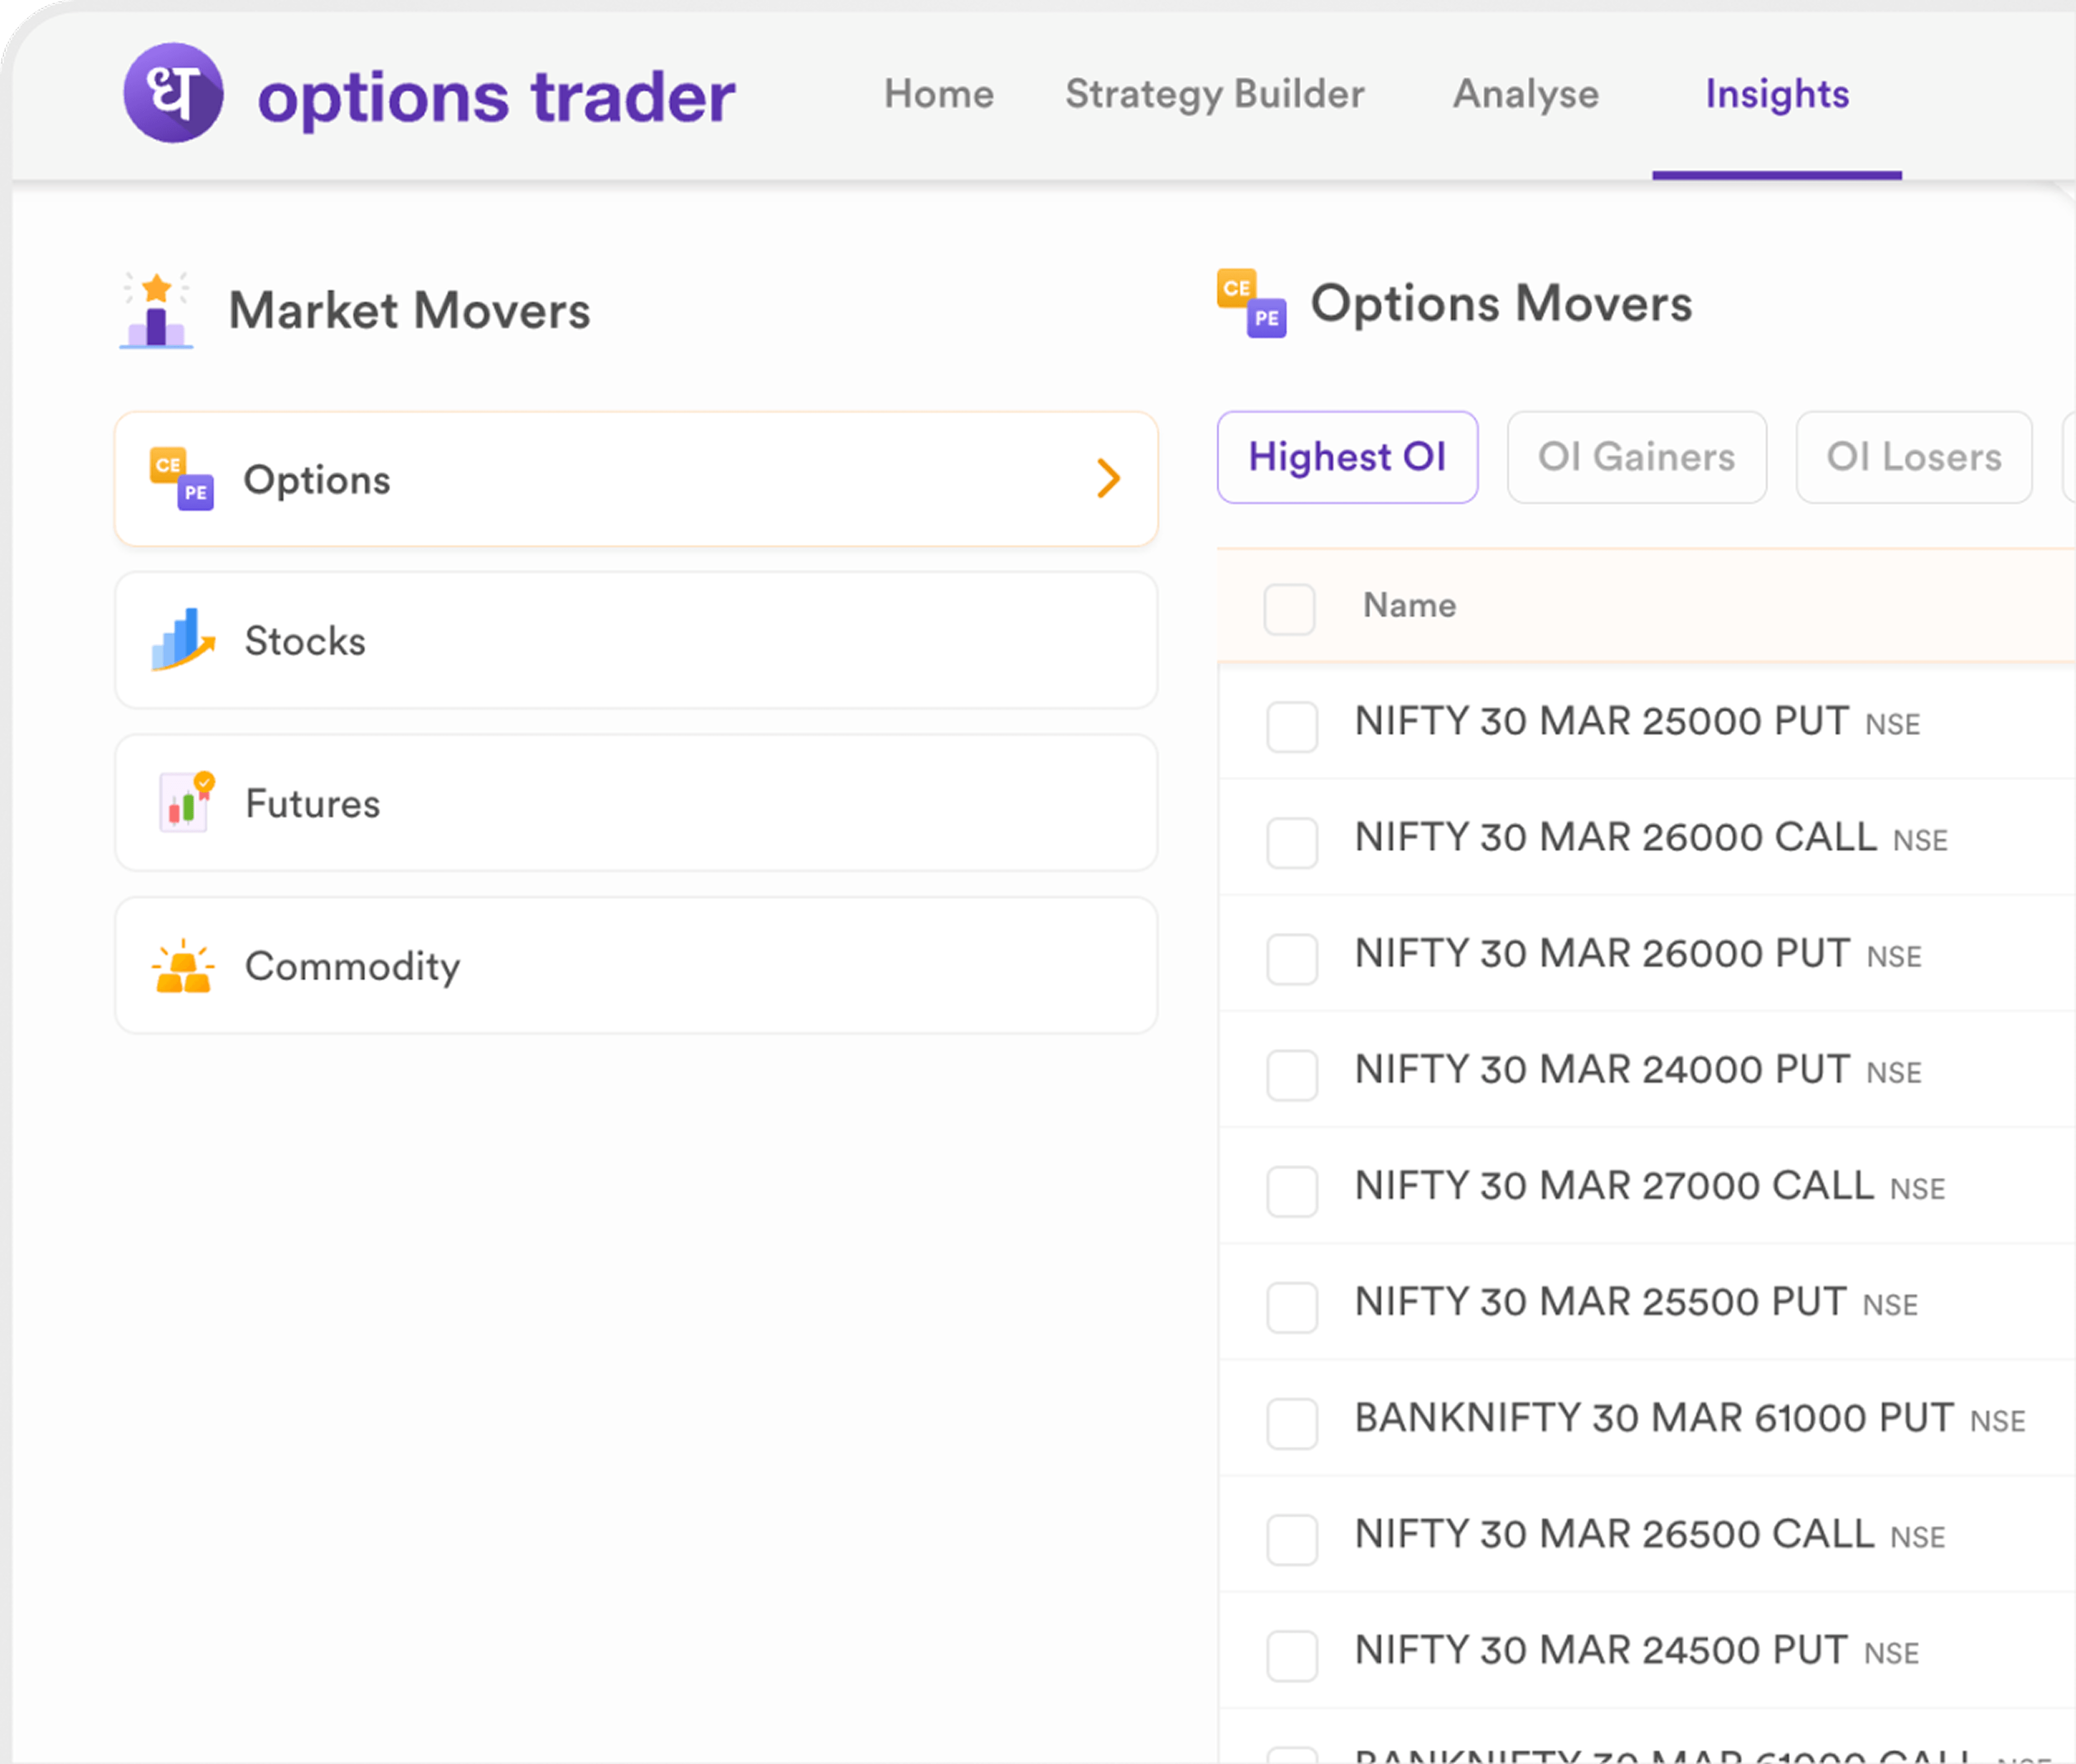The height and width of the screenshot is (1764, 2076).
Task: Show the OI Gainers list
Action: click(1636, 457)
